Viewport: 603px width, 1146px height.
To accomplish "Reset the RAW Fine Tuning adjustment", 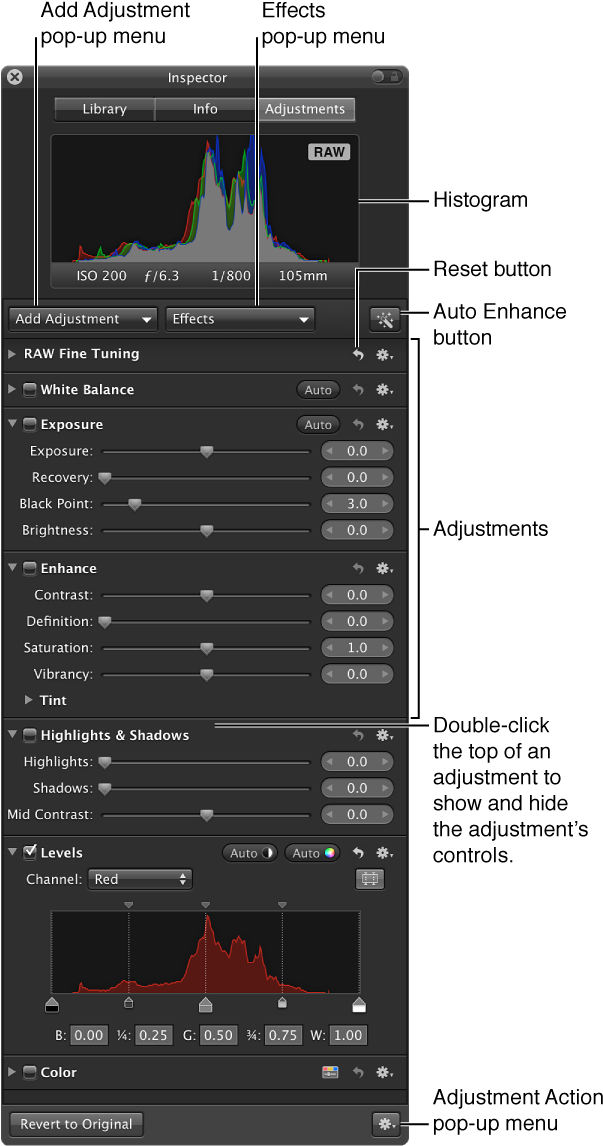I will point(358,354).
